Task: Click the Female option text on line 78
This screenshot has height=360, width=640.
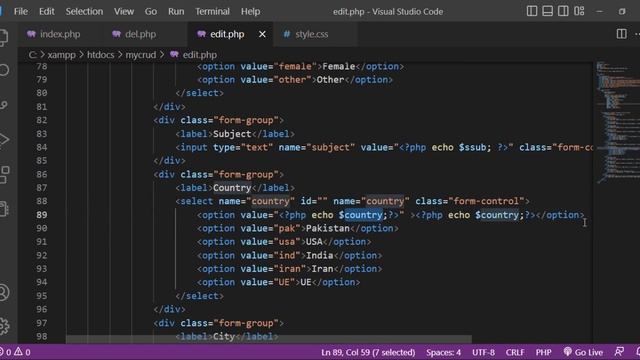Action: (x=339, y=67)
